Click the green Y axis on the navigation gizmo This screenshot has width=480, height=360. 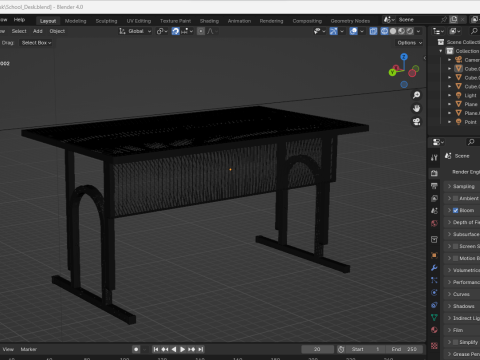click(392, 72)
